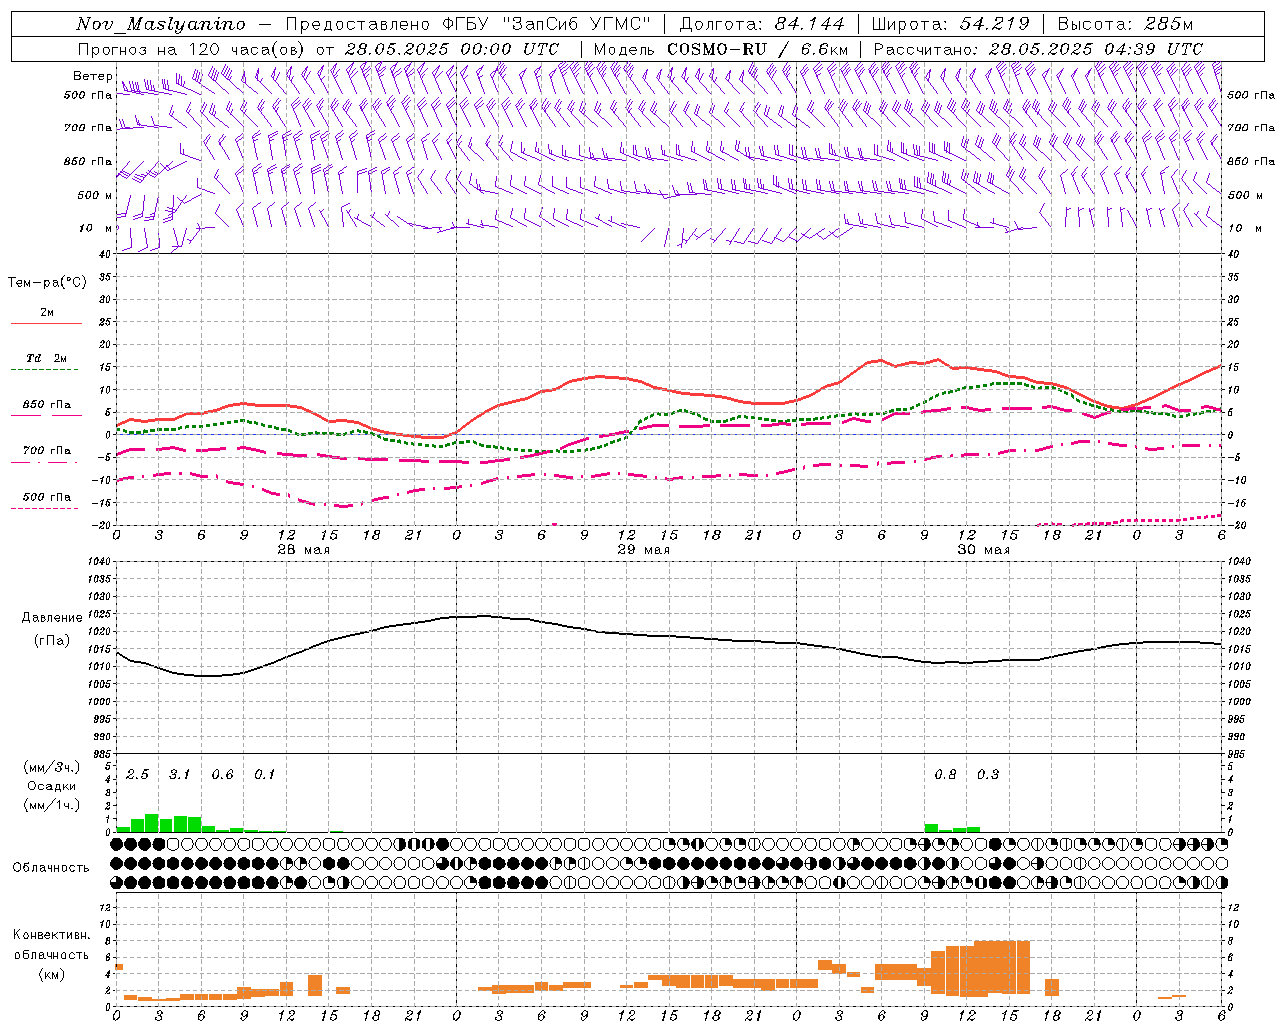Click the '30 мая' date label
1280x1024 pixels.
click(x=983, y=550)
